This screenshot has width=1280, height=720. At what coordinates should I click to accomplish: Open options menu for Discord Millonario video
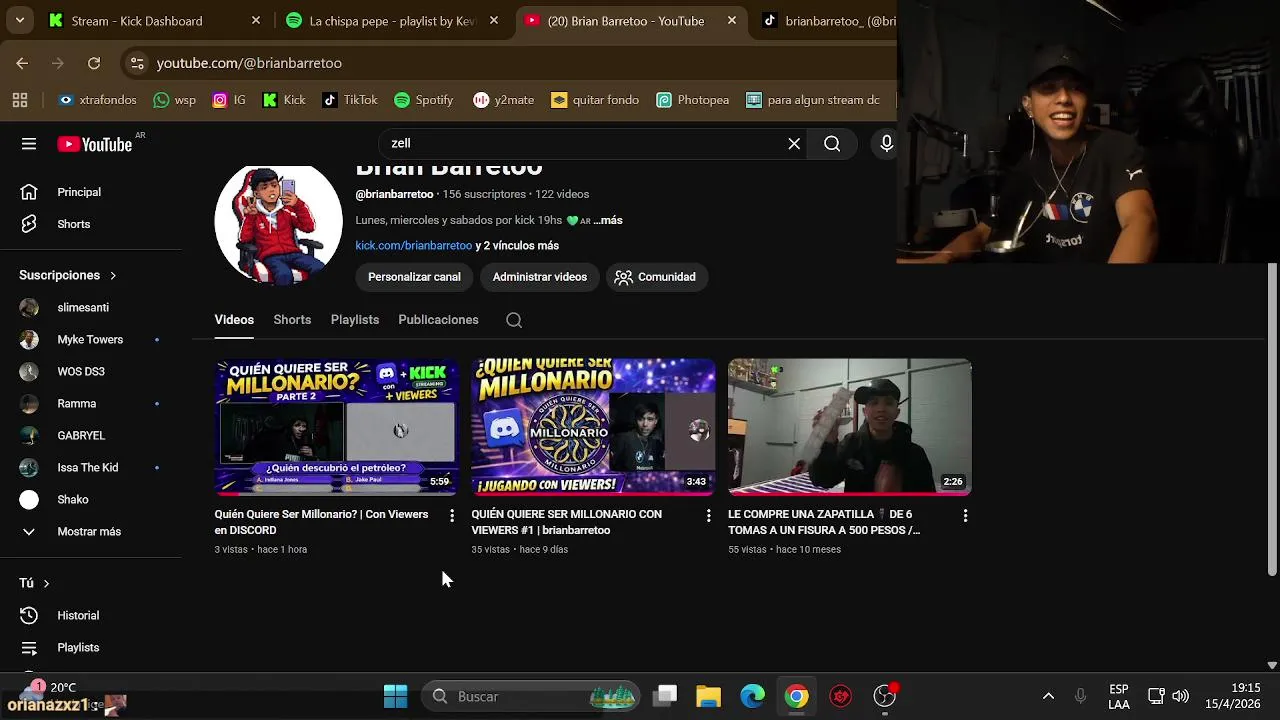pyautogui.click(x=452, y=516)
